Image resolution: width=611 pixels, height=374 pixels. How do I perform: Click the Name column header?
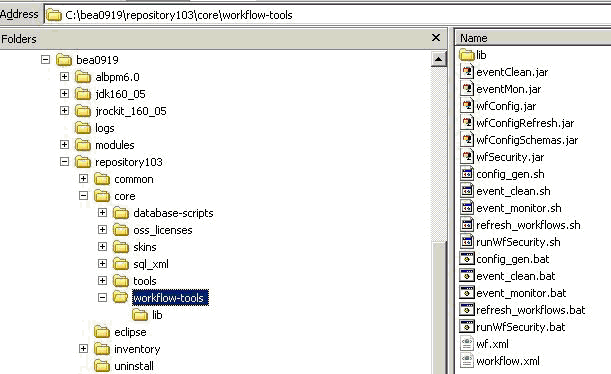(x=533, y=38)
